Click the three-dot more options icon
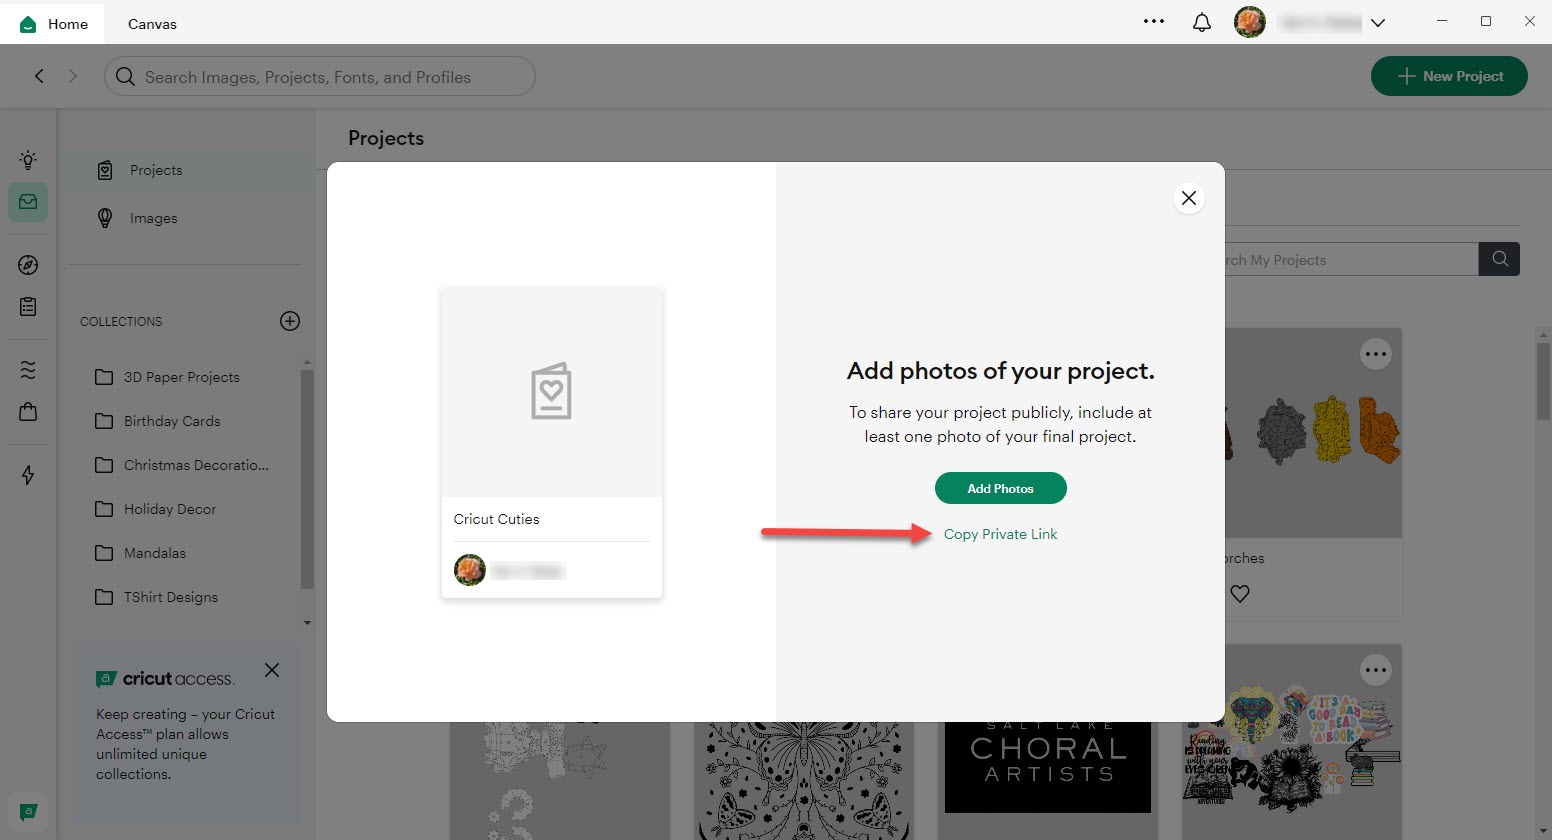 pyautogui.click(x=1154, y=21)
